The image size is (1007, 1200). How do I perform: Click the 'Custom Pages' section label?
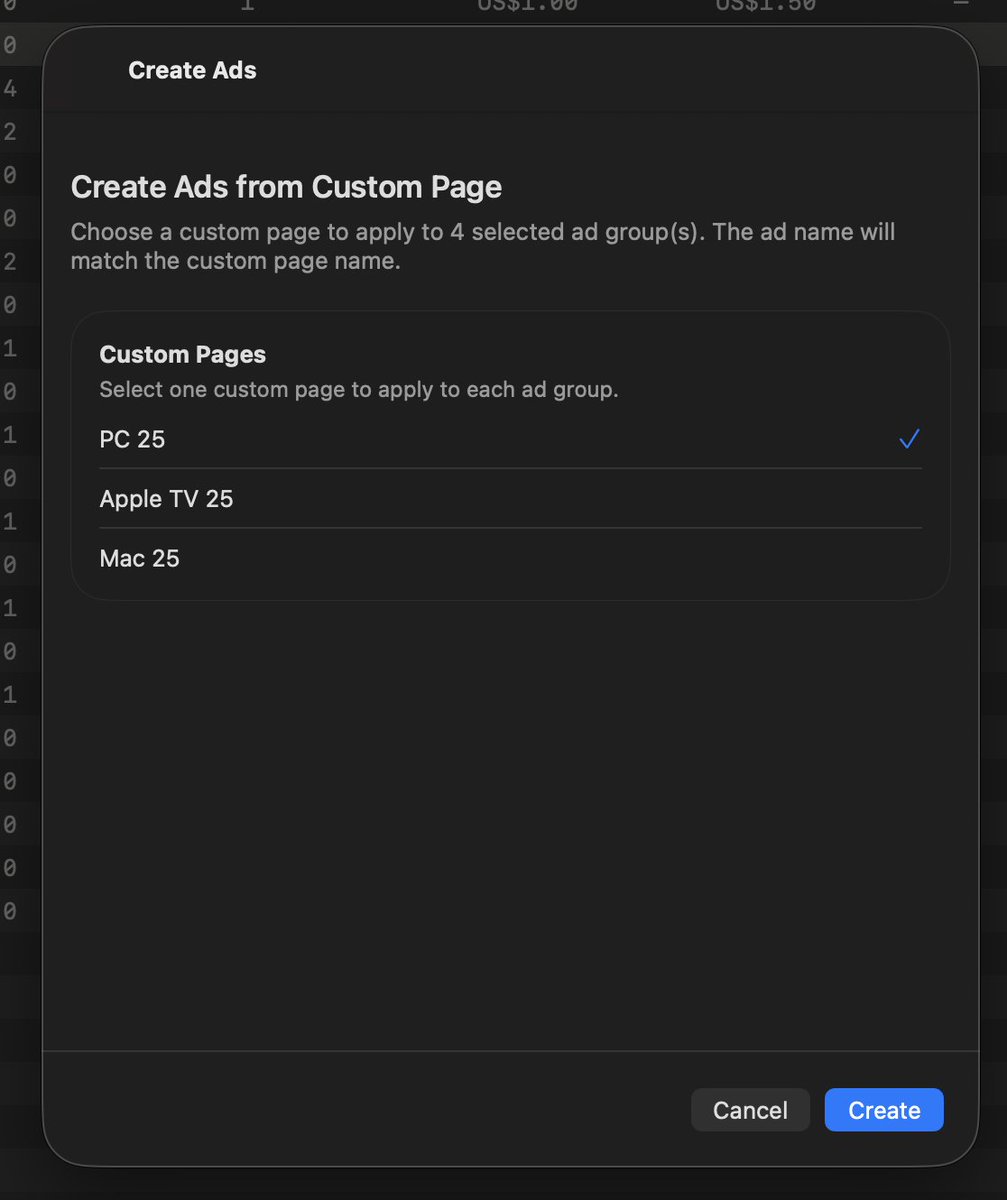click(x=183, y=354)
